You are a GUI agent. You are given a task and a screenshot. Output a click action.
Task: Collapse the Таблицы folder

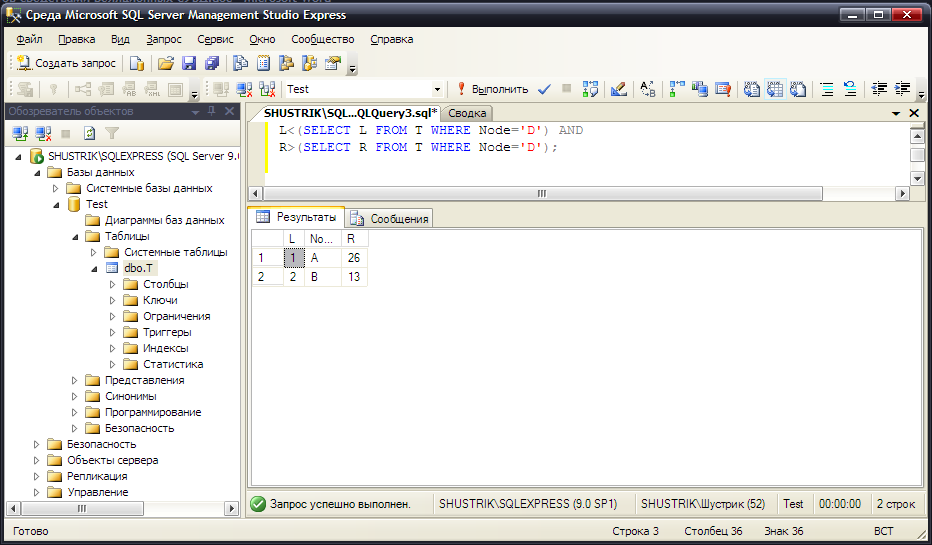click(75, 237)
